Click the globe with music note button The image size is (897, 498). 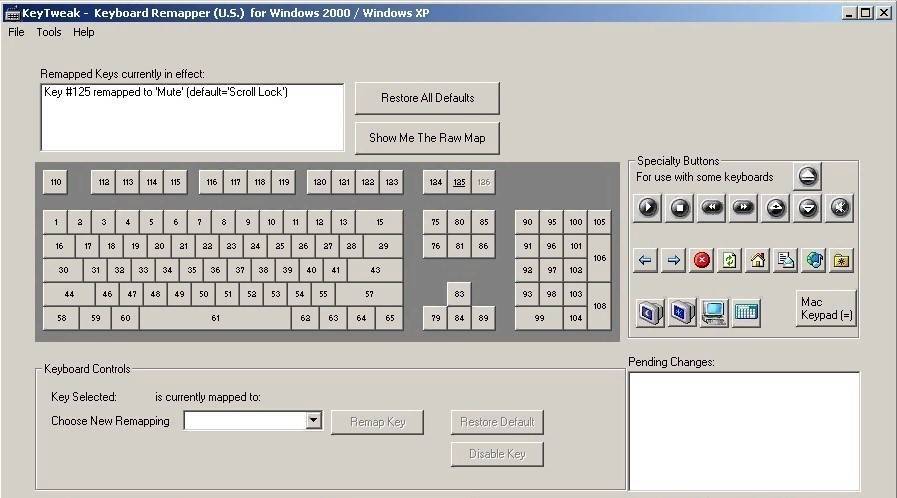point(813,260)
